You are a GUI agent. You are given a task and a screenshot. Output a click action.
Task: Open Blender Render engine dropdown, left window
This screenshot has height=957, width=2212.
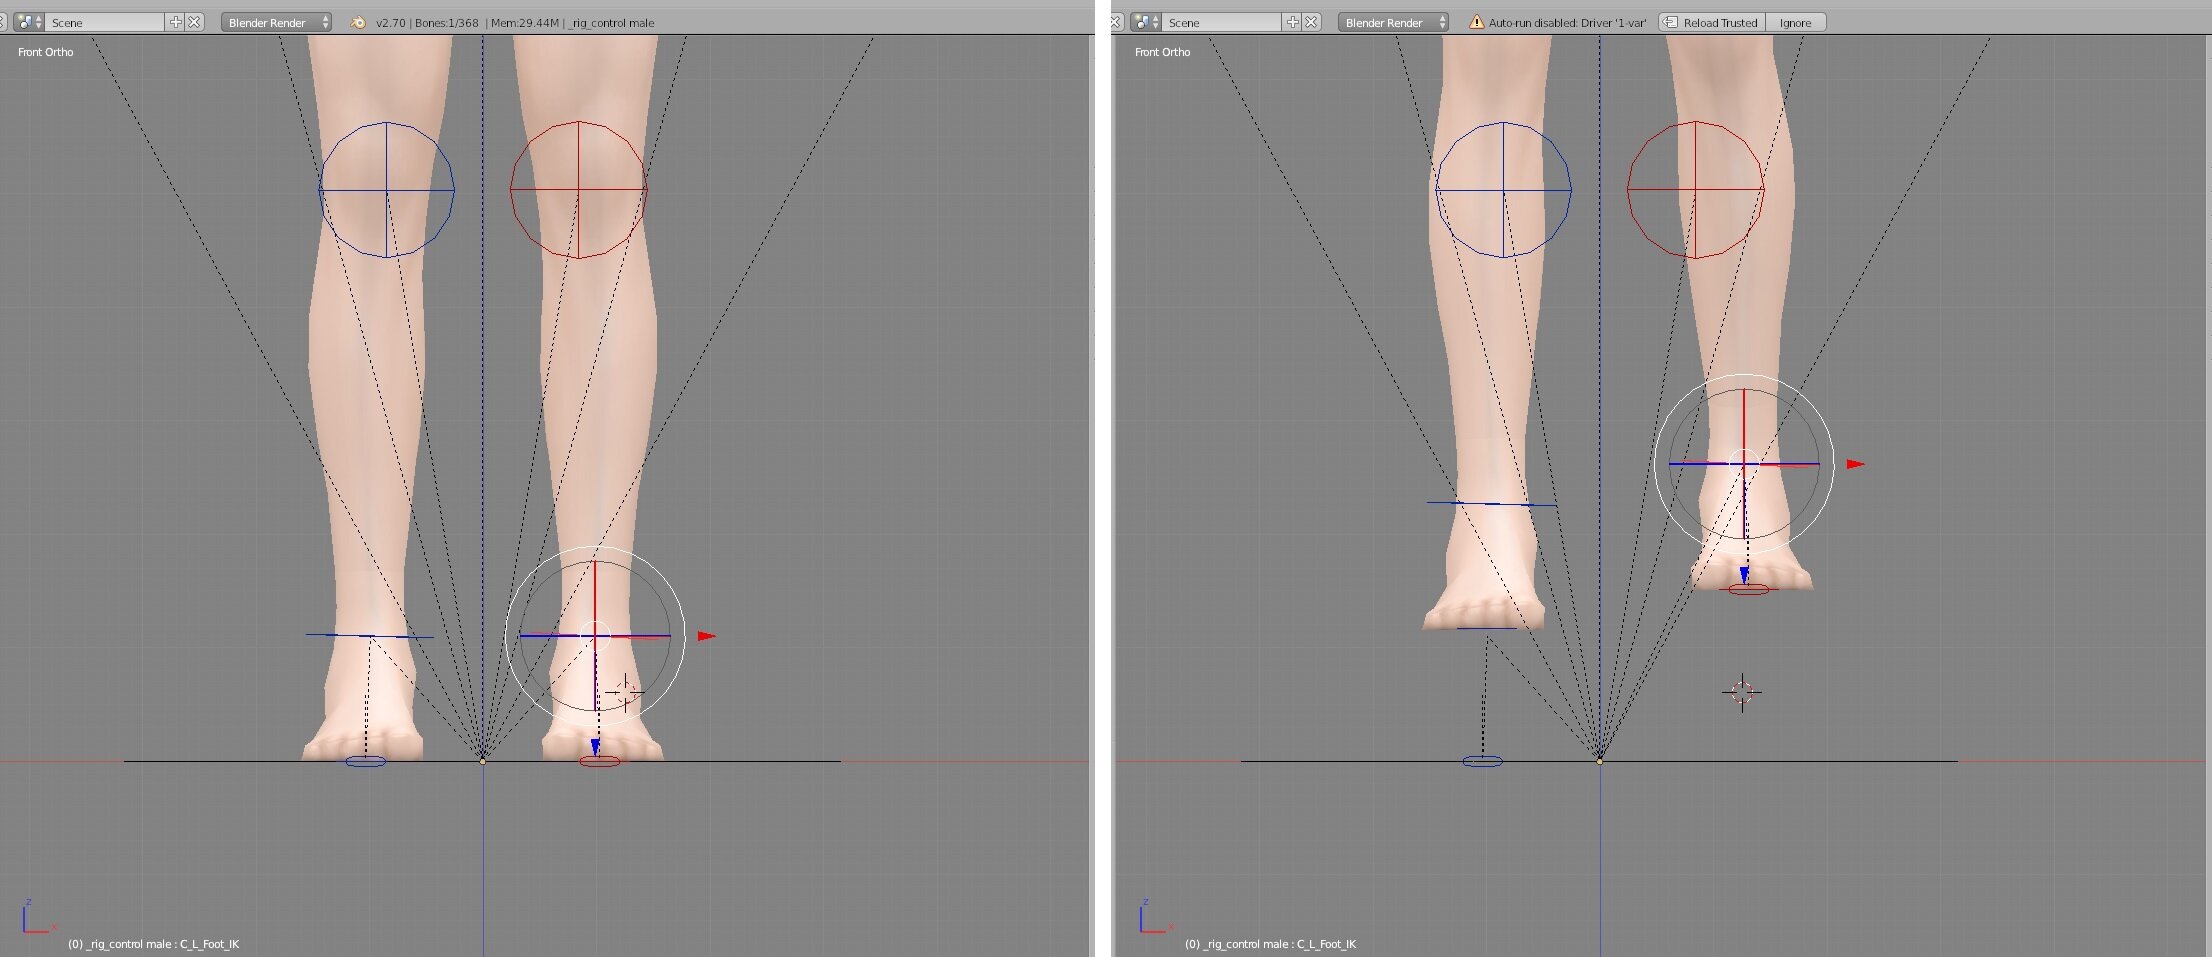point(277,22)
